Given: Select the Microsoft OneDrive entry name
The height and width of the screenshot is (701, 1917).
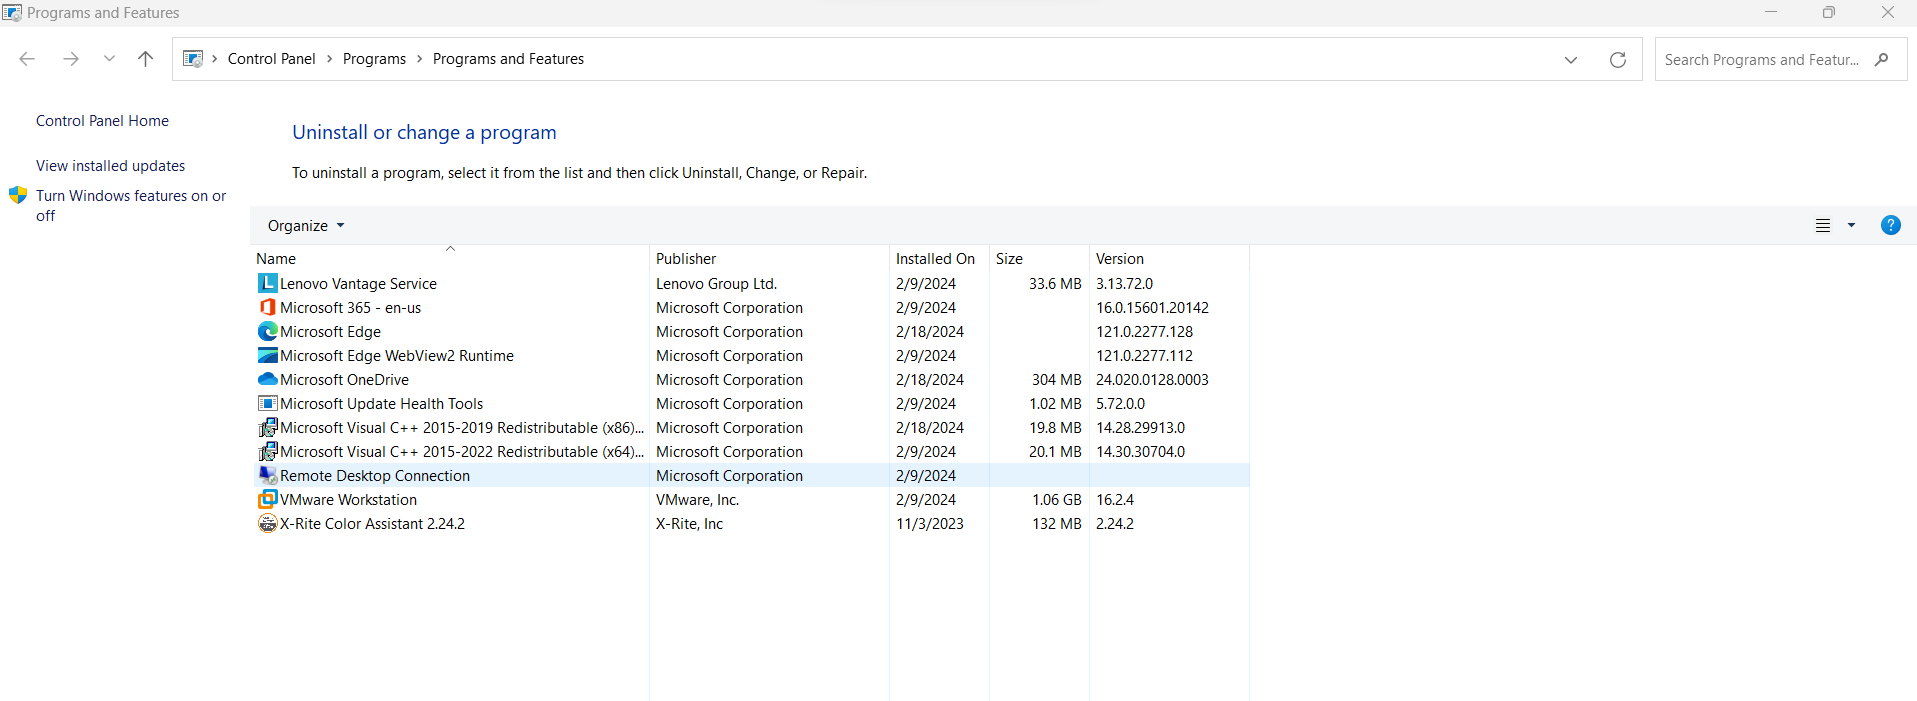Looking at the screenshot, I should pyautogui.click(x=344, y=380).
